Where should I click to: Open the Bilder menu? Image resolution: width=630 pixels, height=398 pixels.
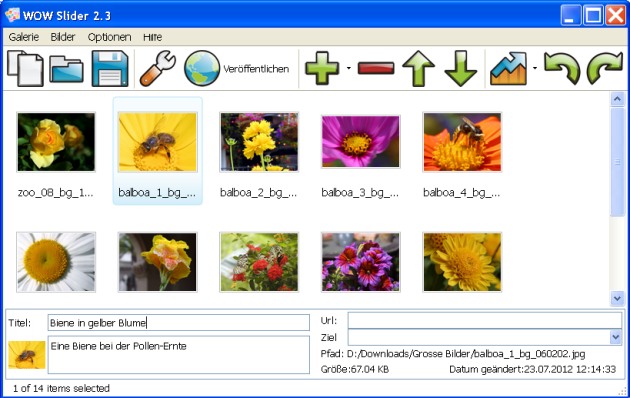[x=63, y=37]
